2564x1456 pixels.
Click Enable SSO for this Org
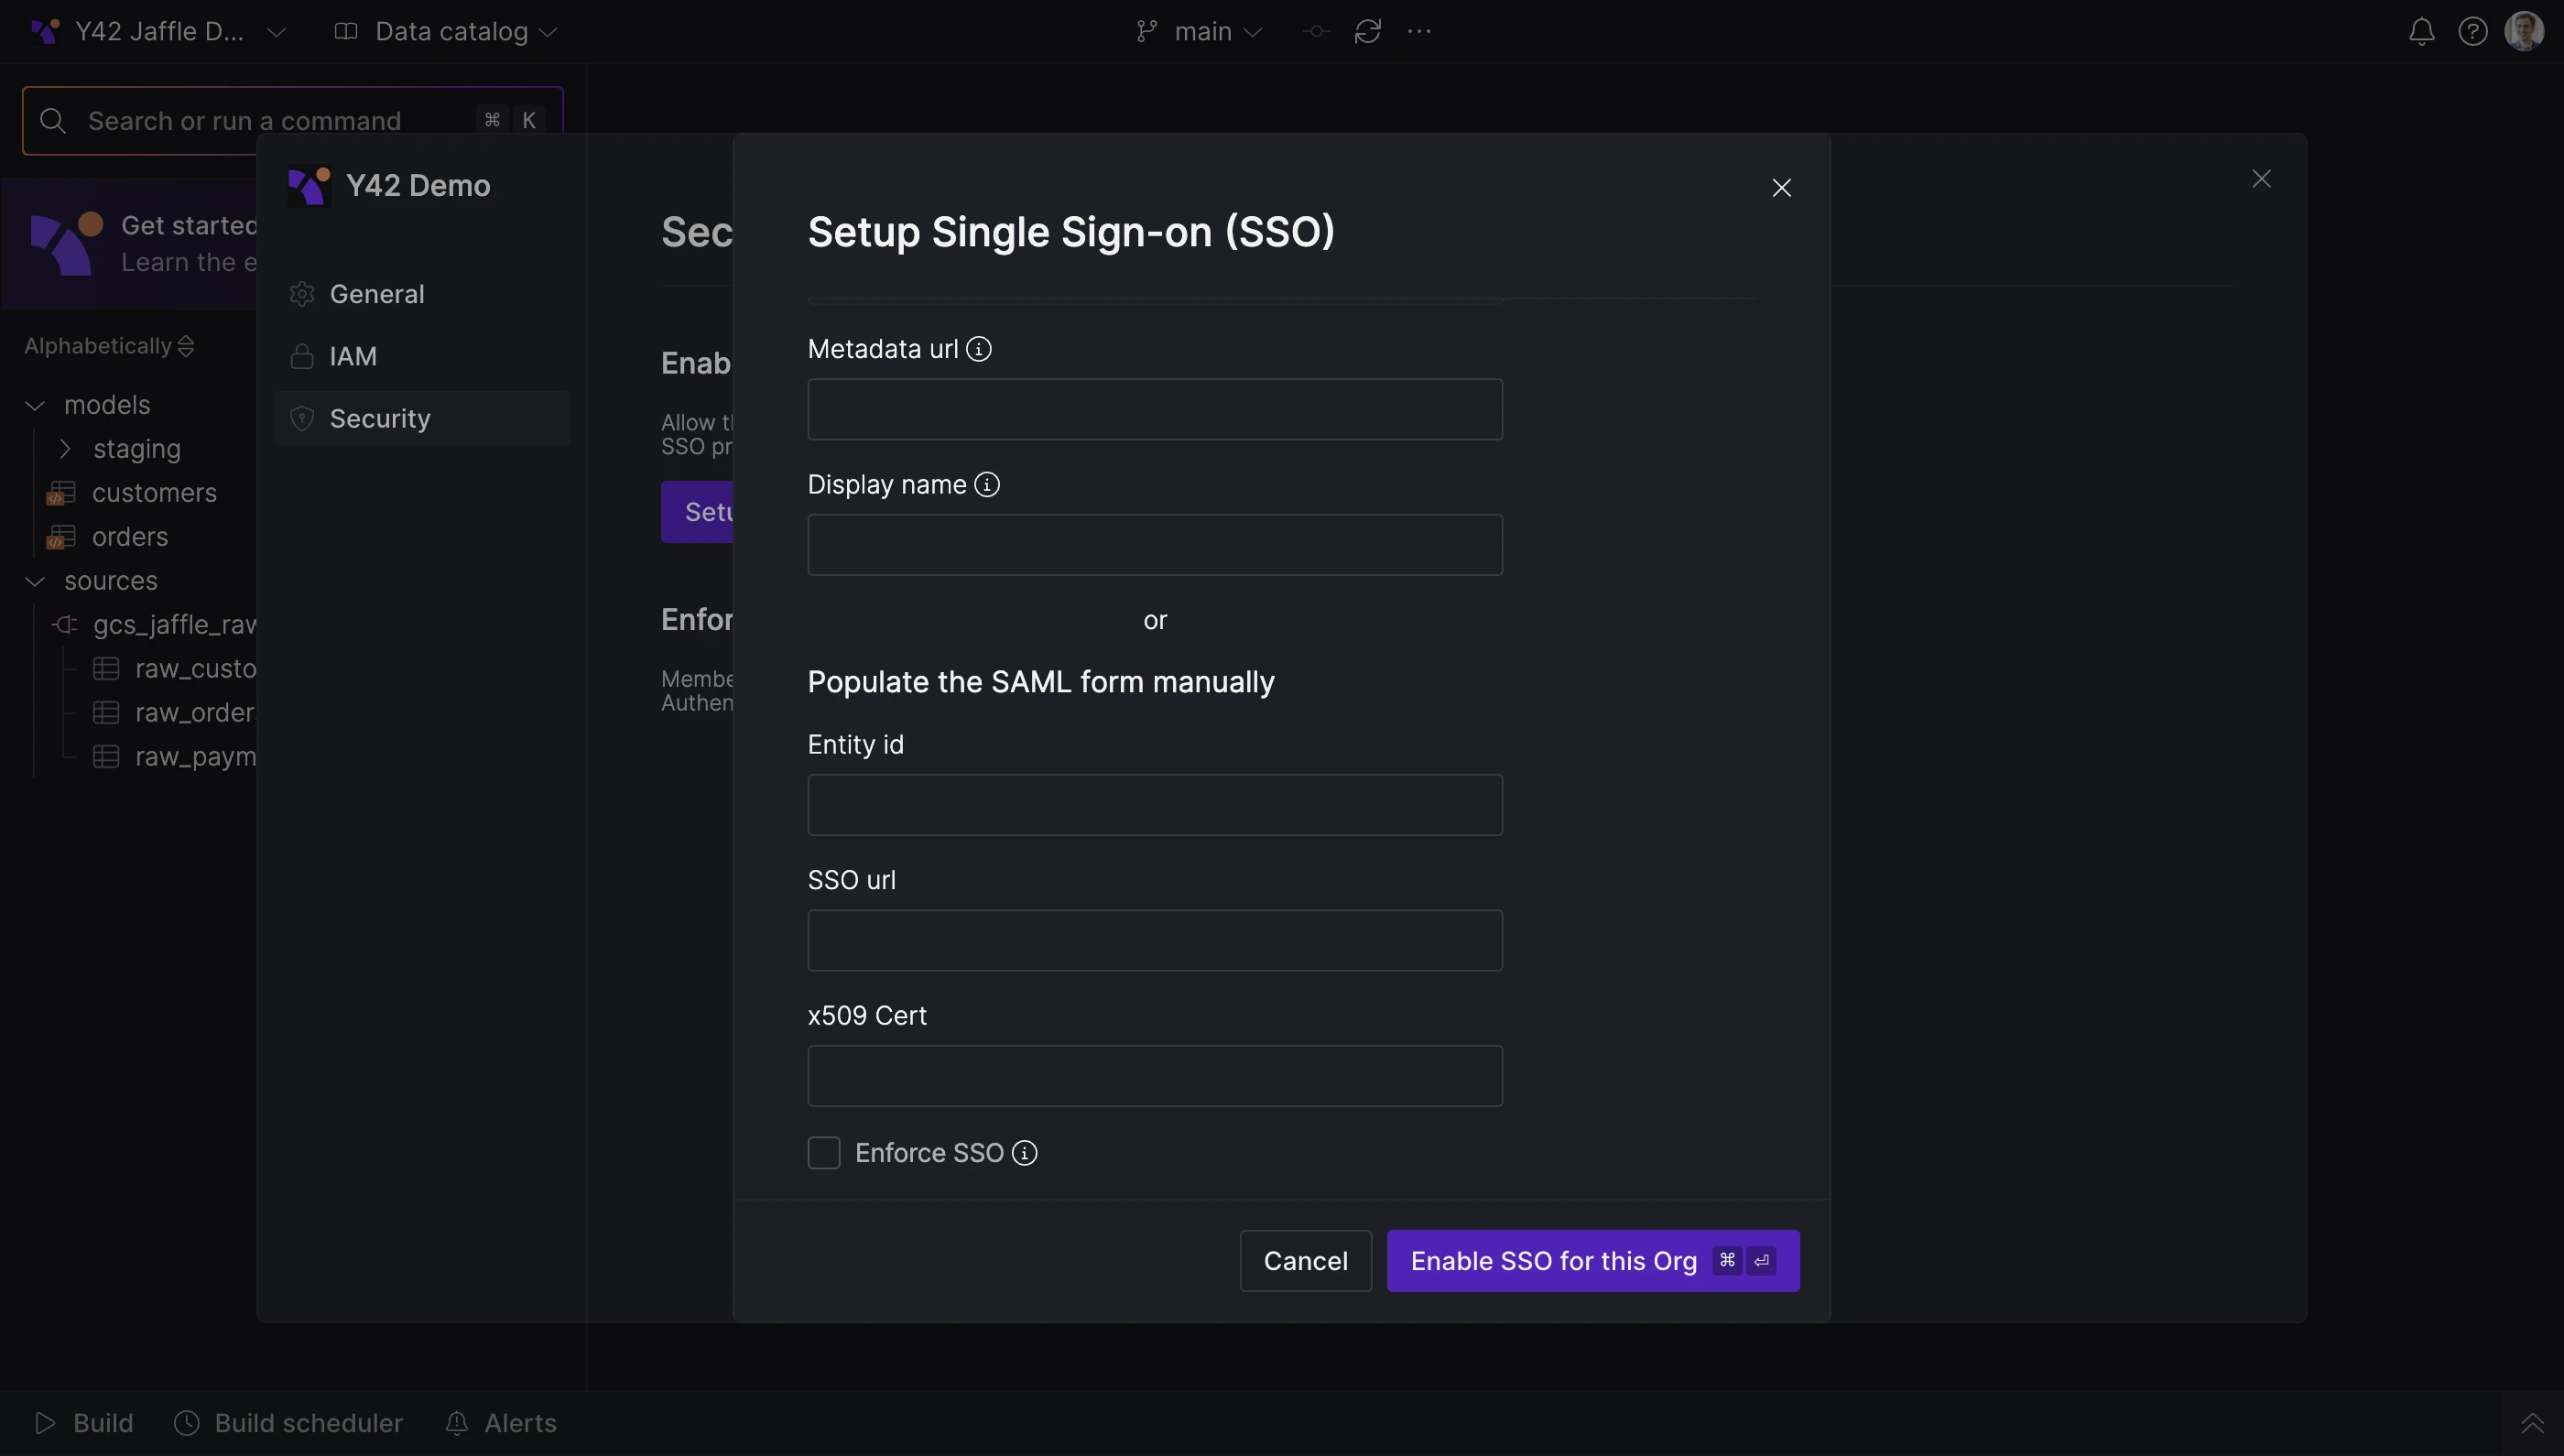click(x=1592, y=1261)
